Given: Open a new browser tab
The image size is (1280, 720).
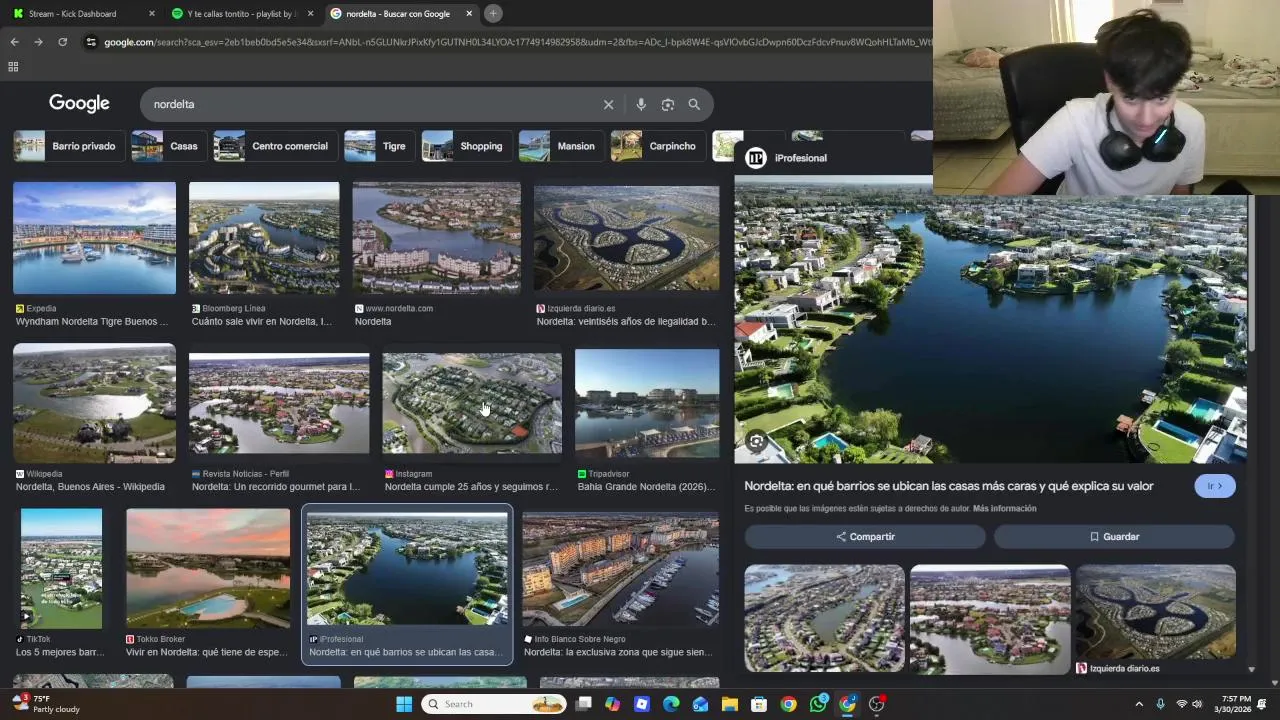Looking at the screenshot, I should [x=493, y=14].
